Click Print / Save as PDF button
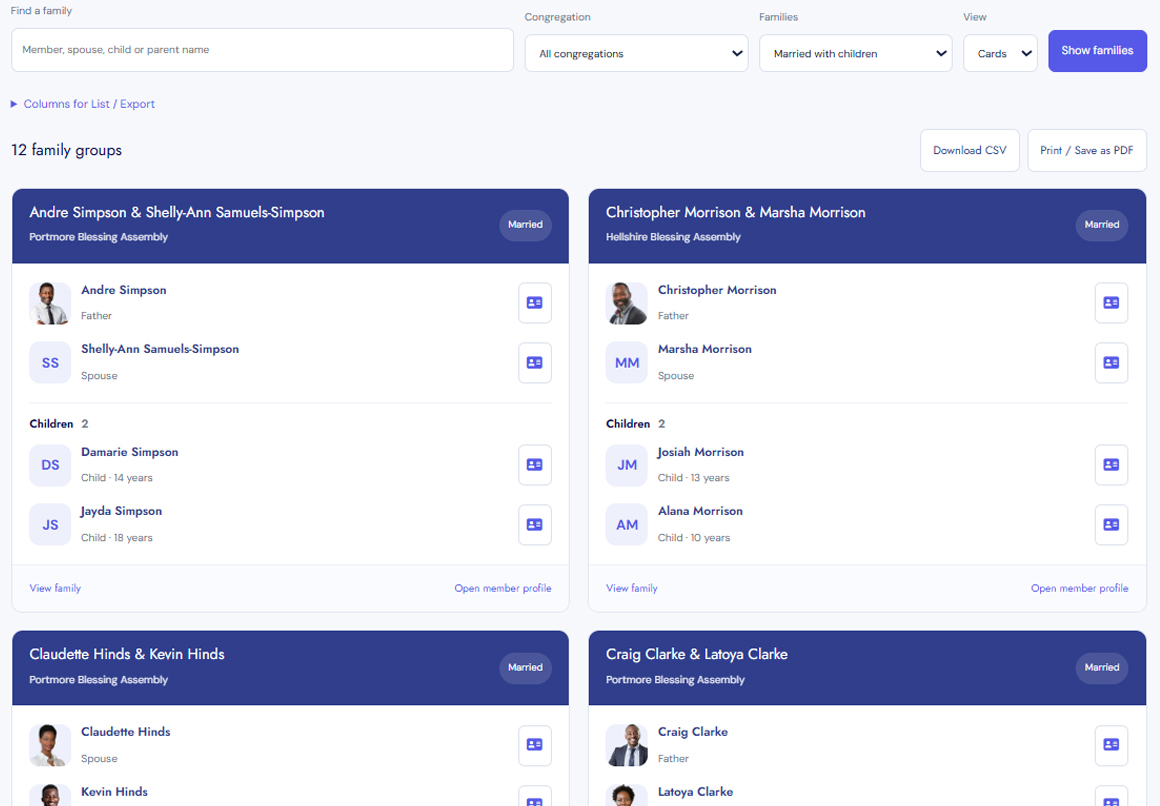The image size is (1160, 806). pyautogui.click(x=1087, y=150)
